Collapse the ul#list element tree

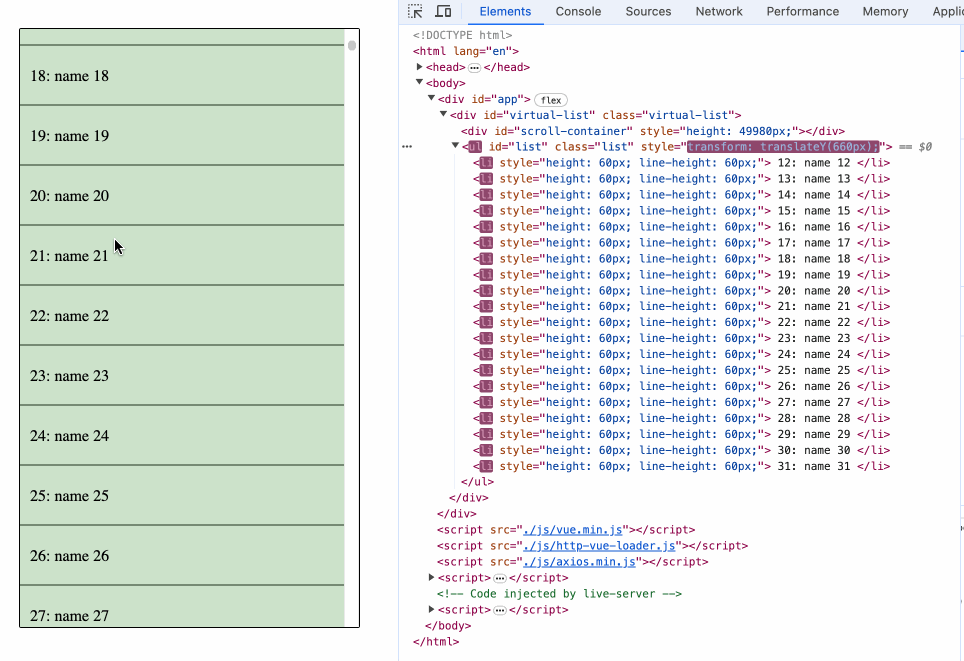coord(454,146)
